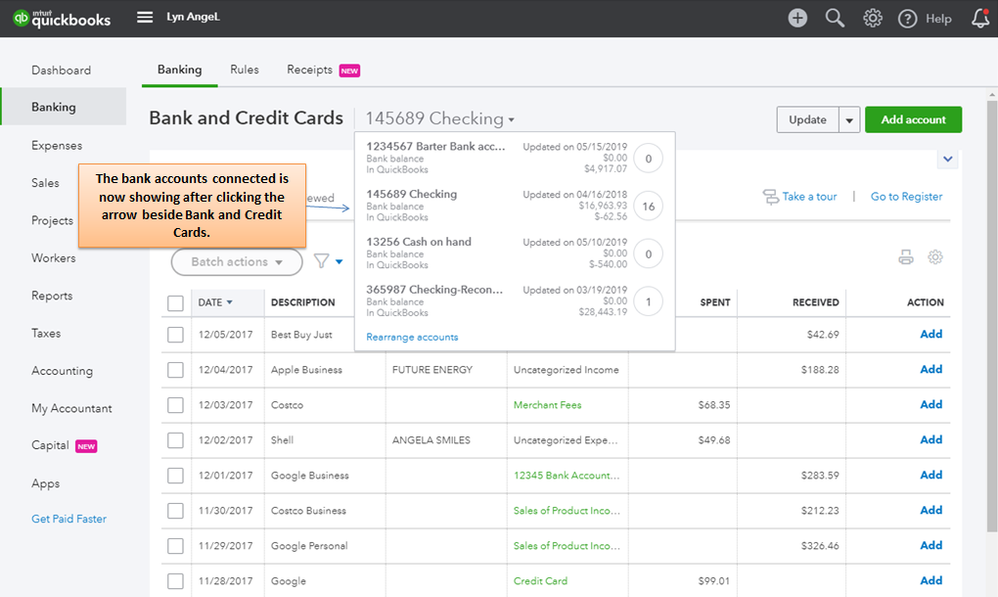Click the 0 badge for Barter Bank account
Viewport: 998px width, 597px height.
click(x=649, y=158)
